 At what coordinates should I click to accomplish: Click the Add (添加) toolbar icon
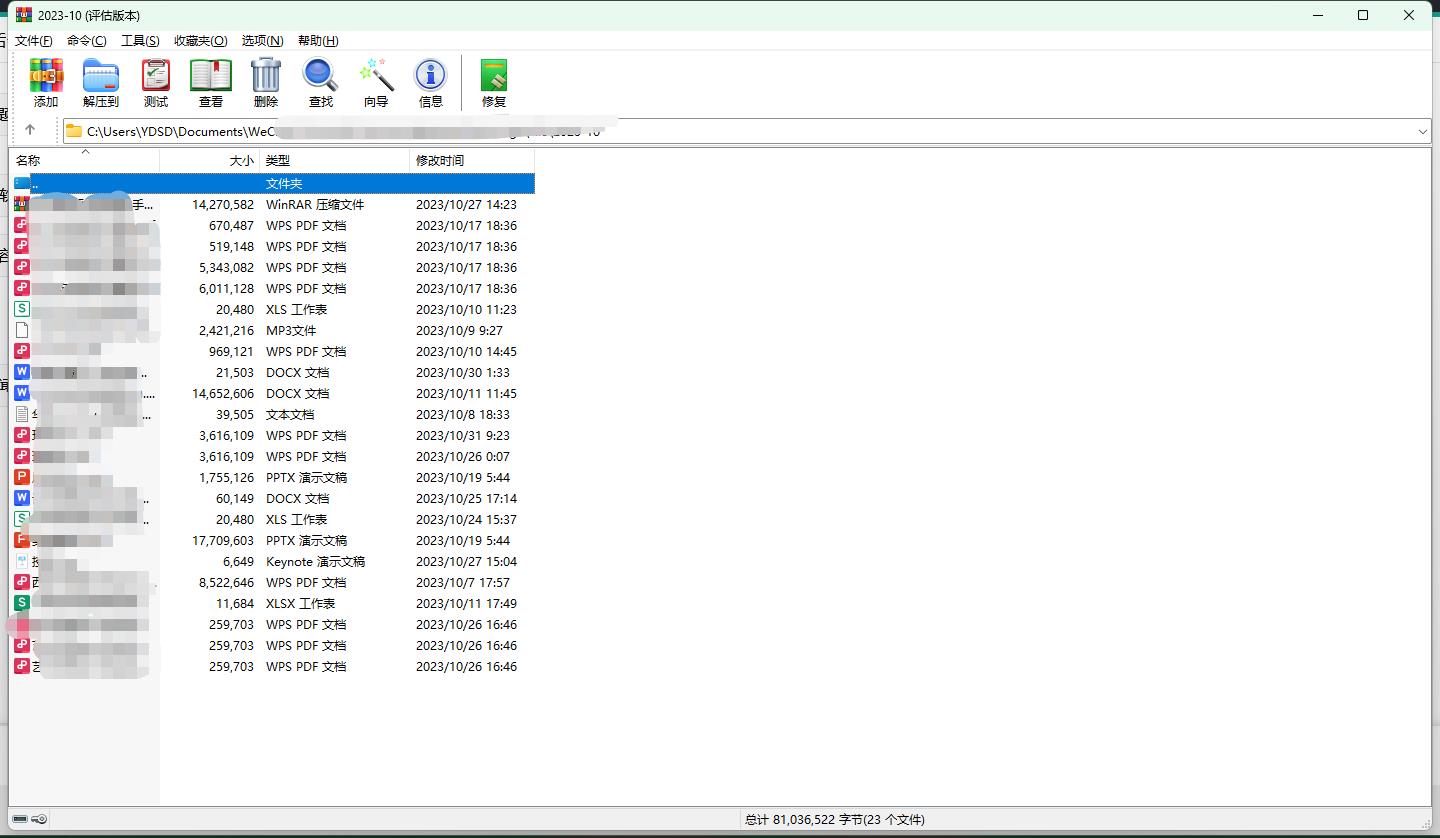pyautogui.click(x=46, y=82)
